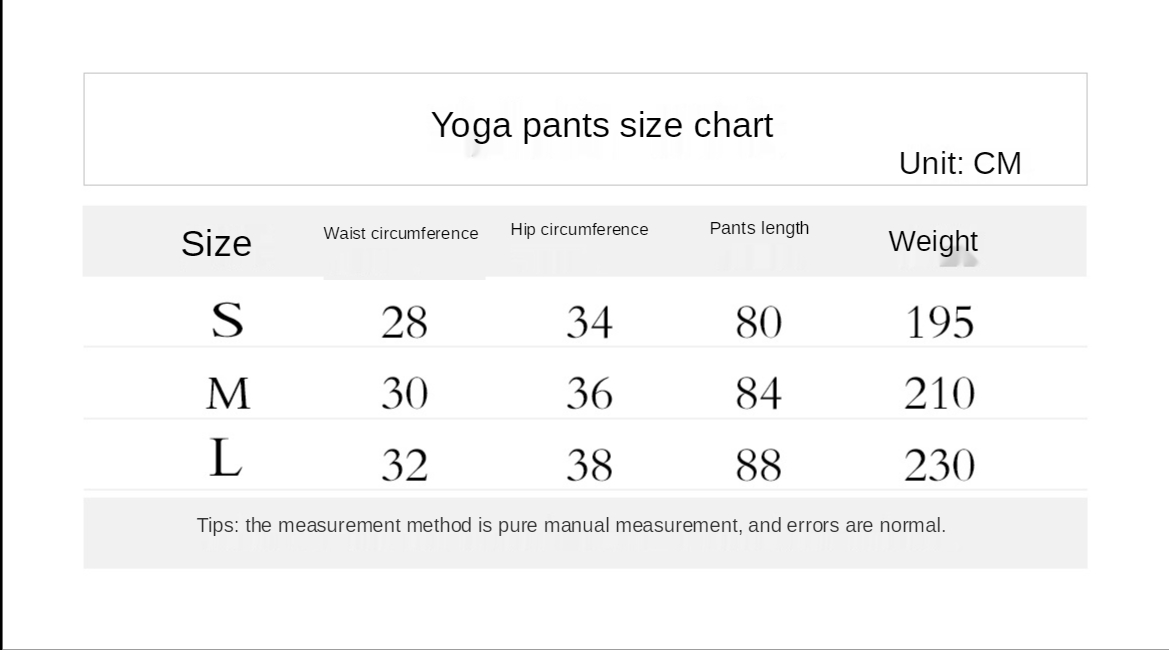1169x650 pixels.
Task: Click the 'Size' column header
Action: pyautogui.click(x=216, y=243)
